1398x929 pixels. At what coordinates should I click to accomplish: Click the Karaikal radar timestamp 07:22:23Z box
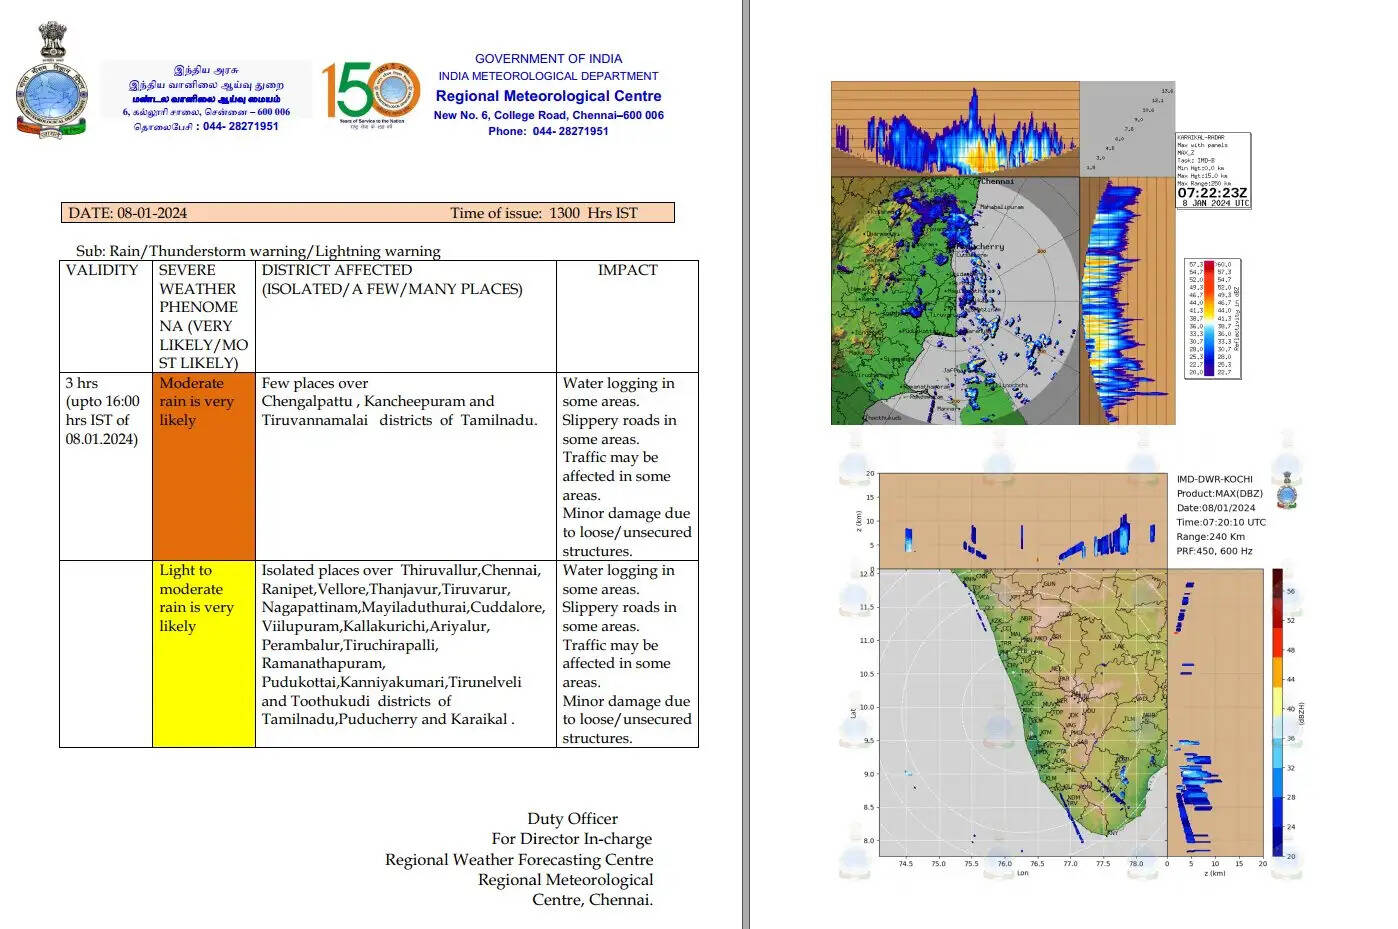pyautogui.click(x=1212, y=194)
